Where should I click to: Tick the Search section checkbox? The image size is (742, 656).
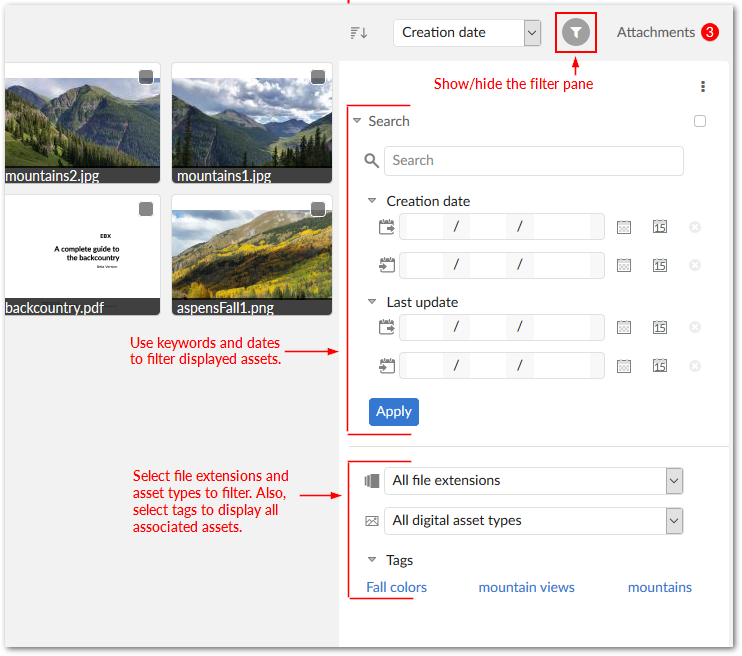pyautogui.click(x=700, y=121)
